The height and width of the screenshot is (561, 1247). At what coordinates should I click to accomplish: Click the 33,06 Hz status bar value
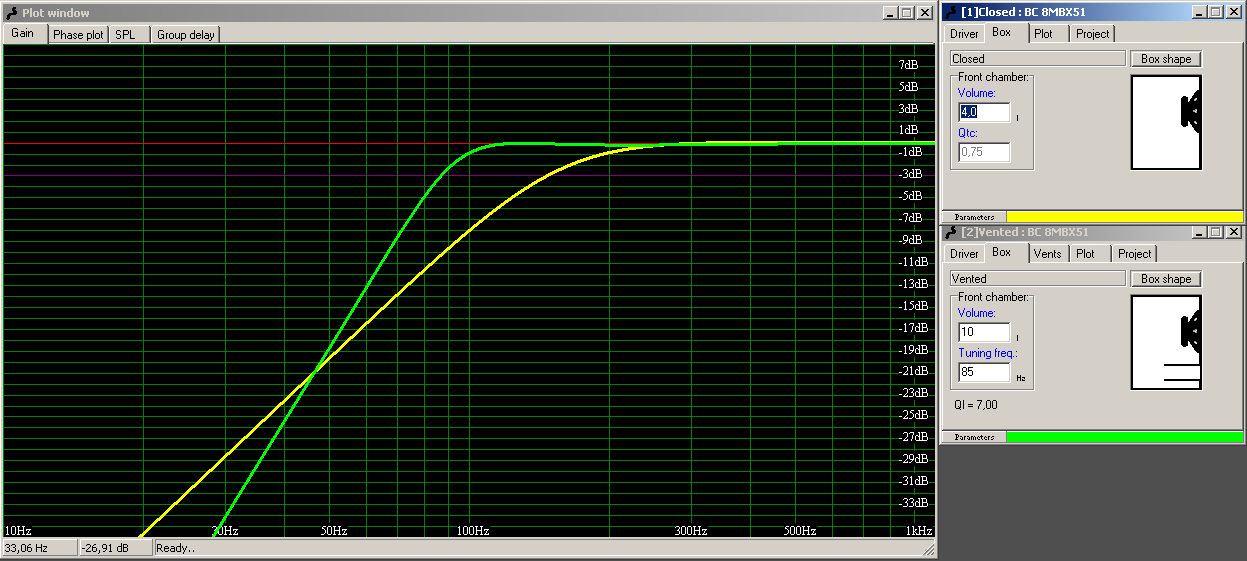pyautogui.click(x=25, y=548)
